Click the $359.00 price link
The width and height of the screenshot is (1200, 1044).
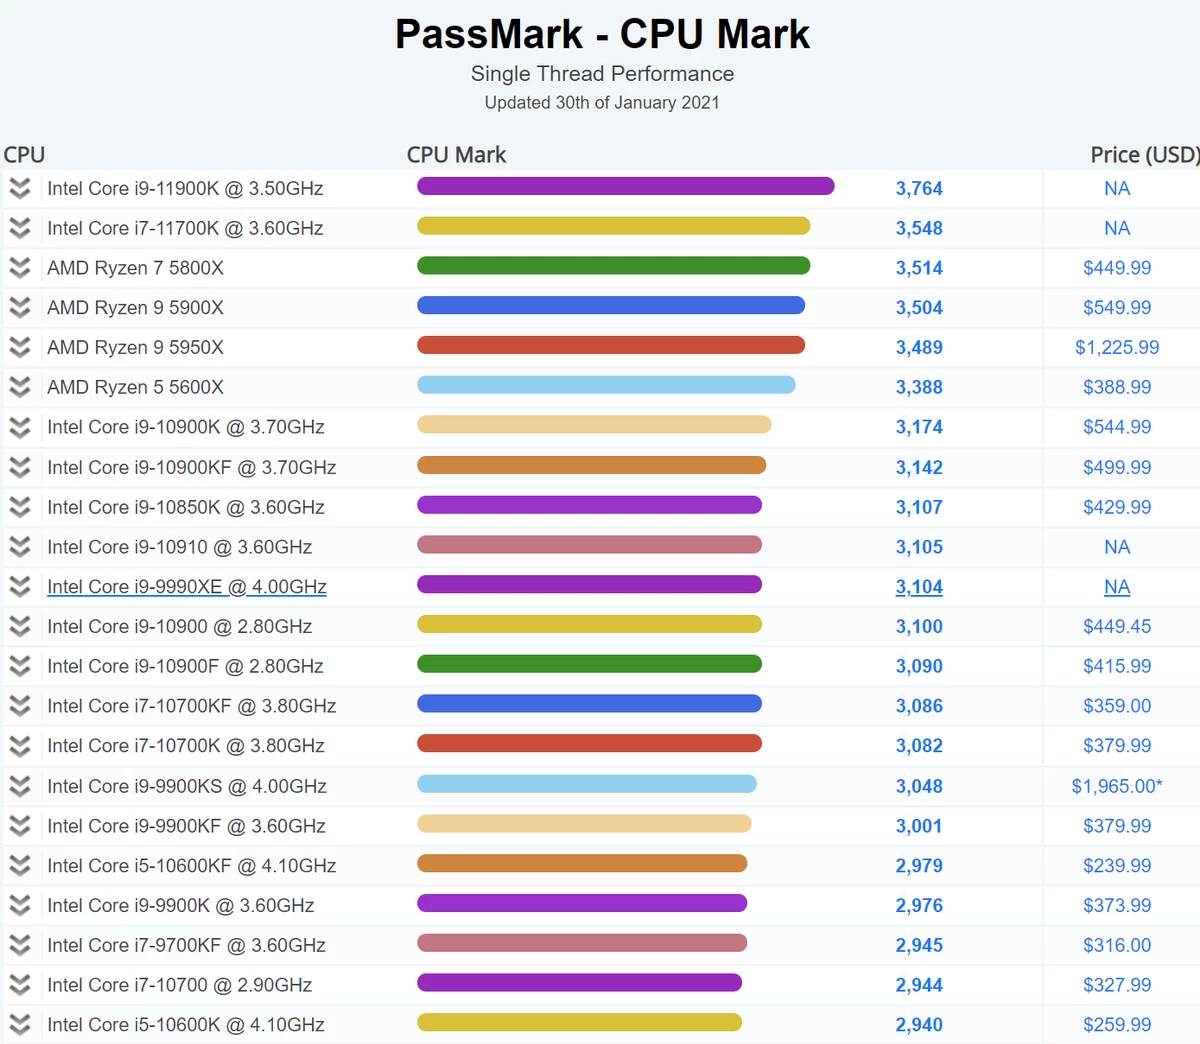pyautogui.click(x=1117, y=706)
